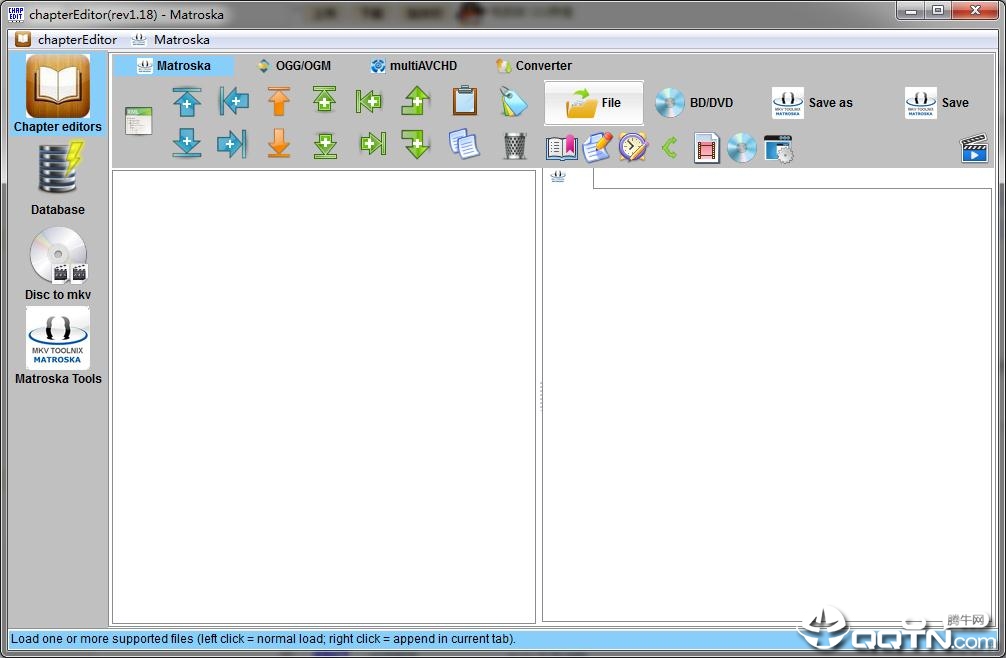Click the blue down-arrow plus icon
Screen dimensions: 1006x658
[187, 144]
